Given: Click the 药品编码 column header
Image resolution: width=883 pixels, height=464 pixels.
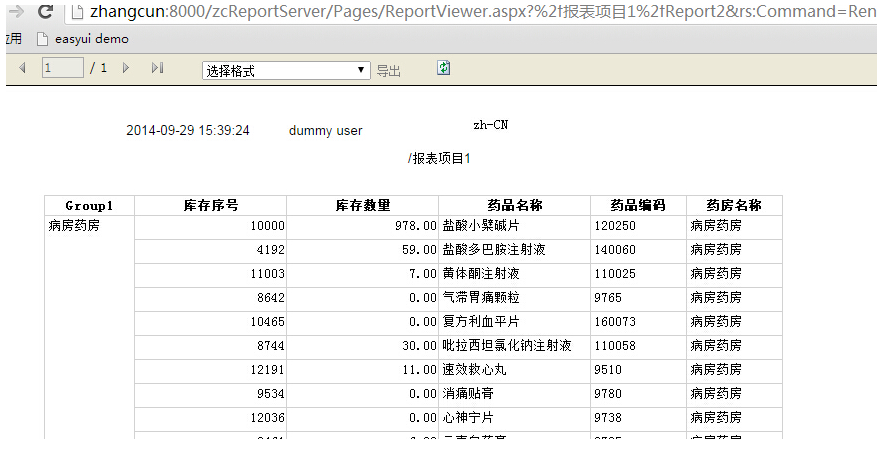Looking at the screenshot, I should click(x=638, y=205).
